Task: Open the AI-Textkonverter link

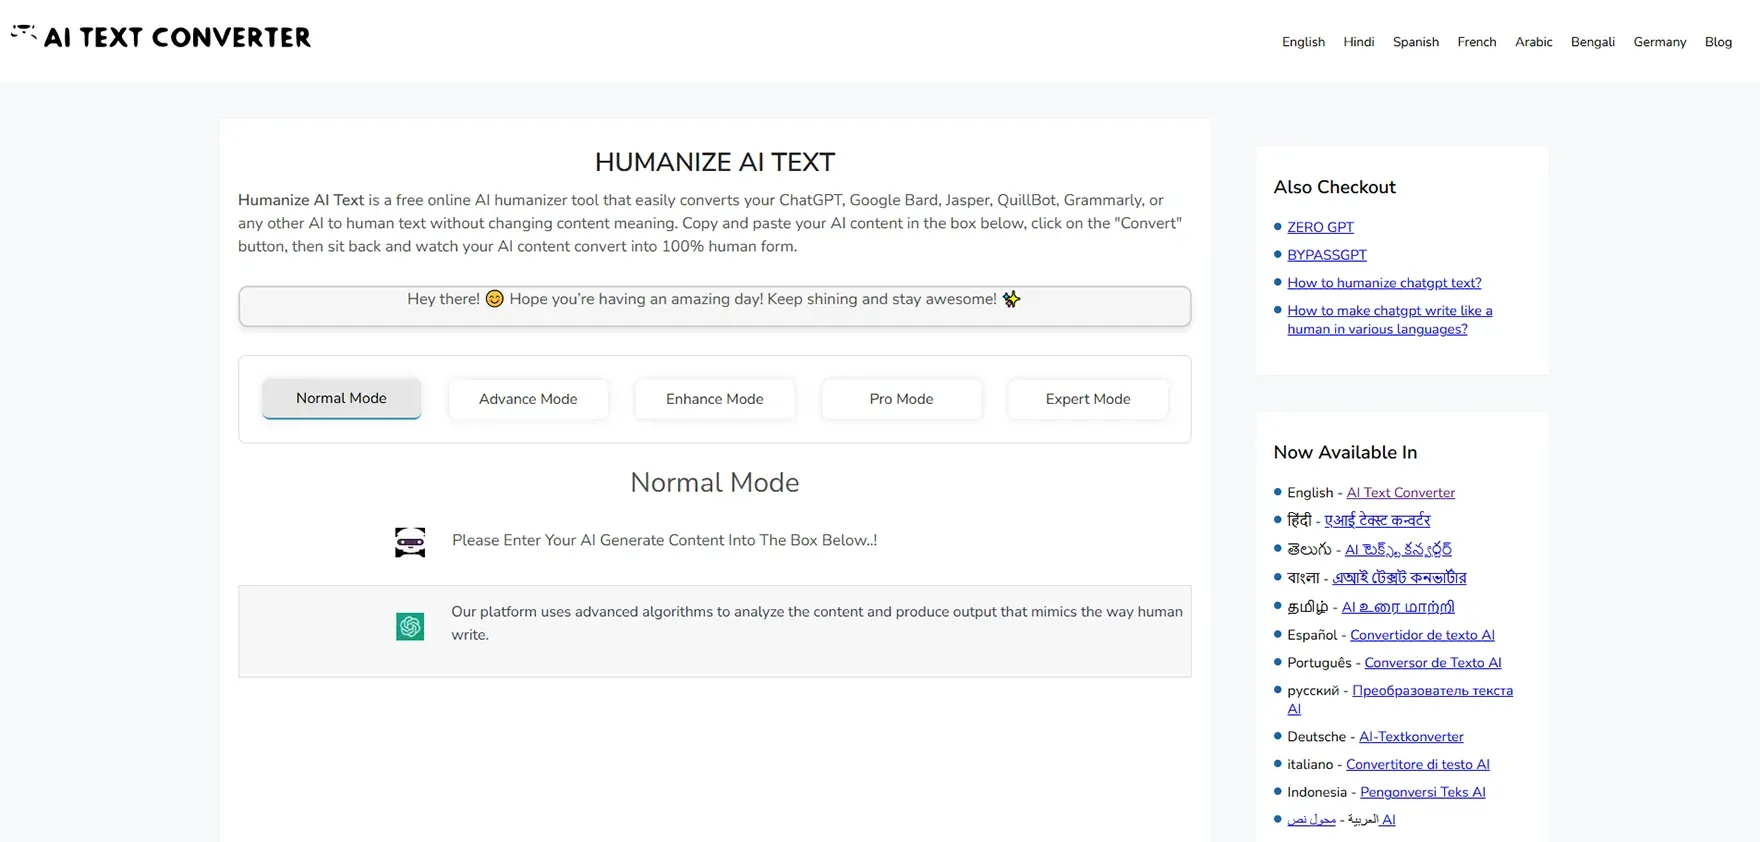Action: (1411, 737)
